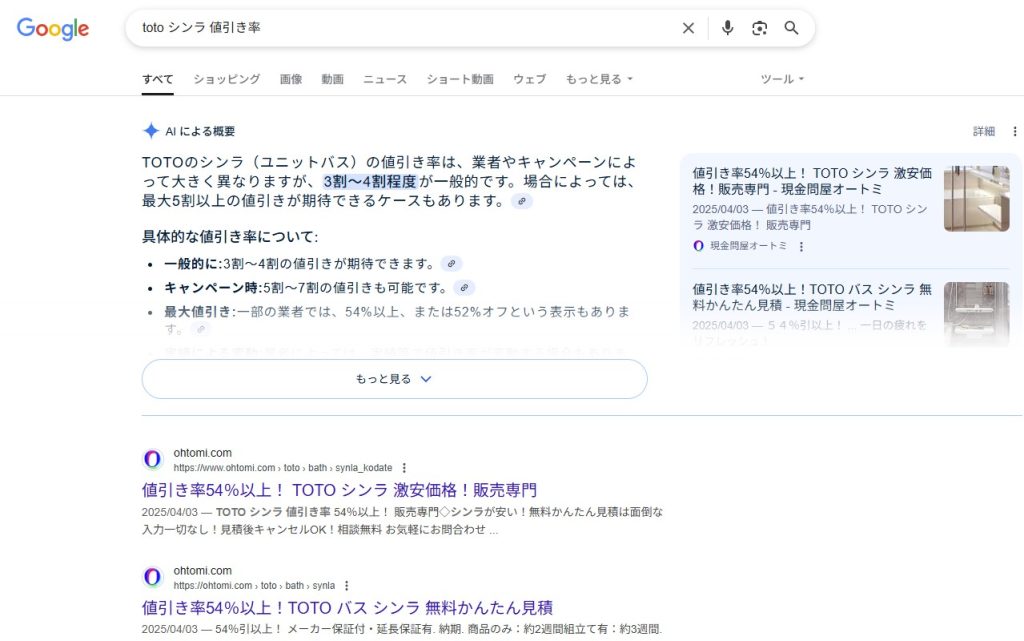The height and width of the screenshot is (641, 1024).
Task: Select the すべて tab
Action: pos(157,79)
